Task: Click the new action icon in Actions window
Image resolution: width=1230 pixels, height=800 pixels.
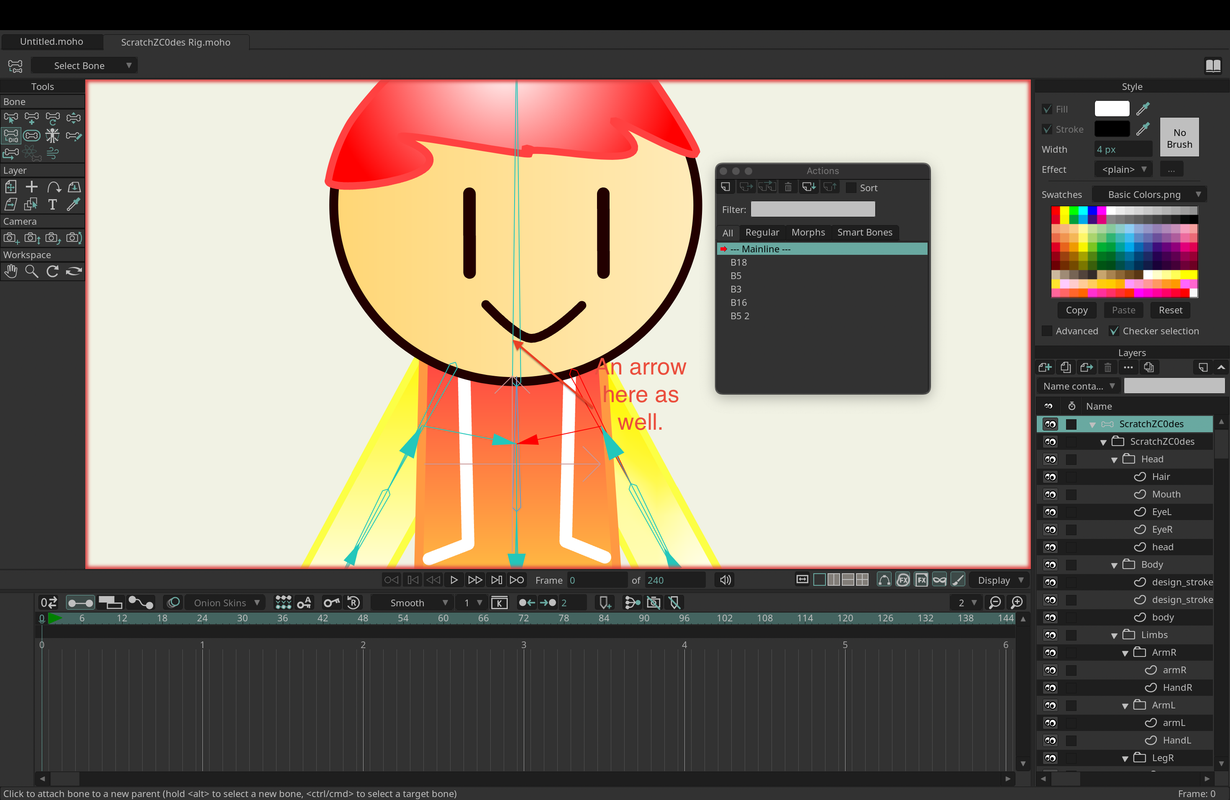Action: coord(726,187)
